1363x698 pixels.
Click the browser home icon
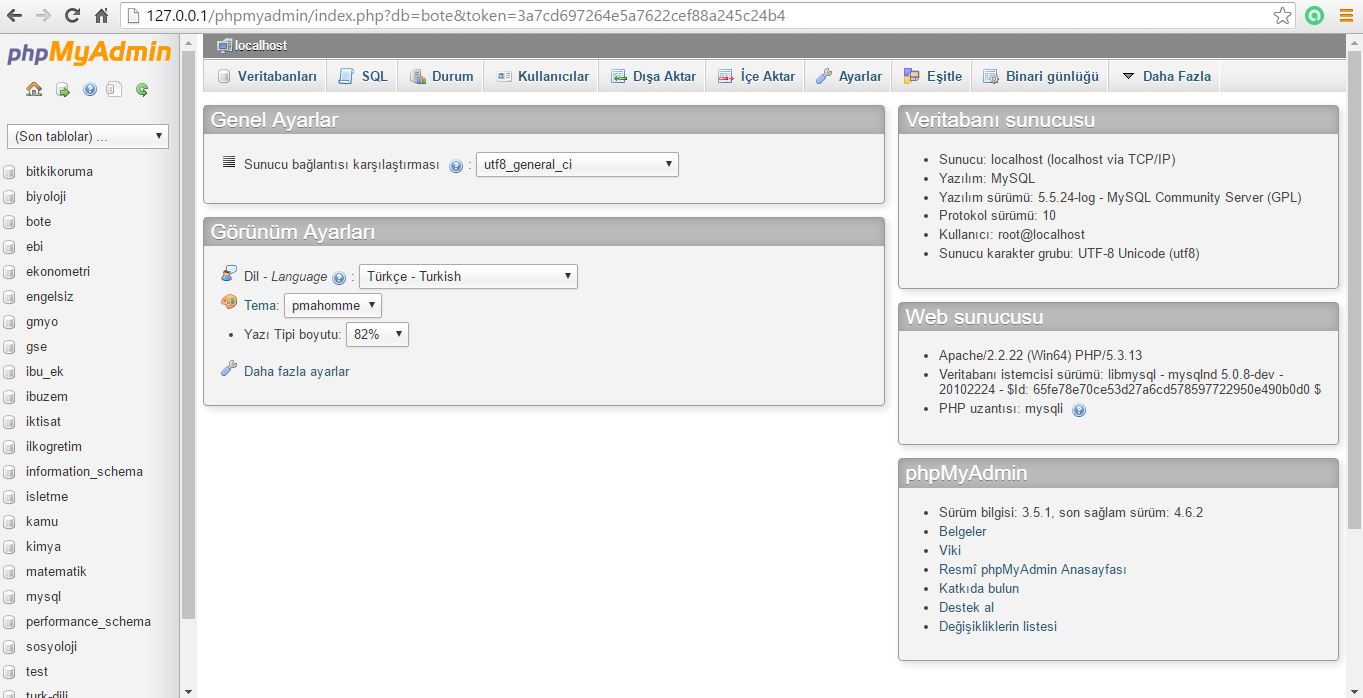pyautogui.click(x=101, y=16)
